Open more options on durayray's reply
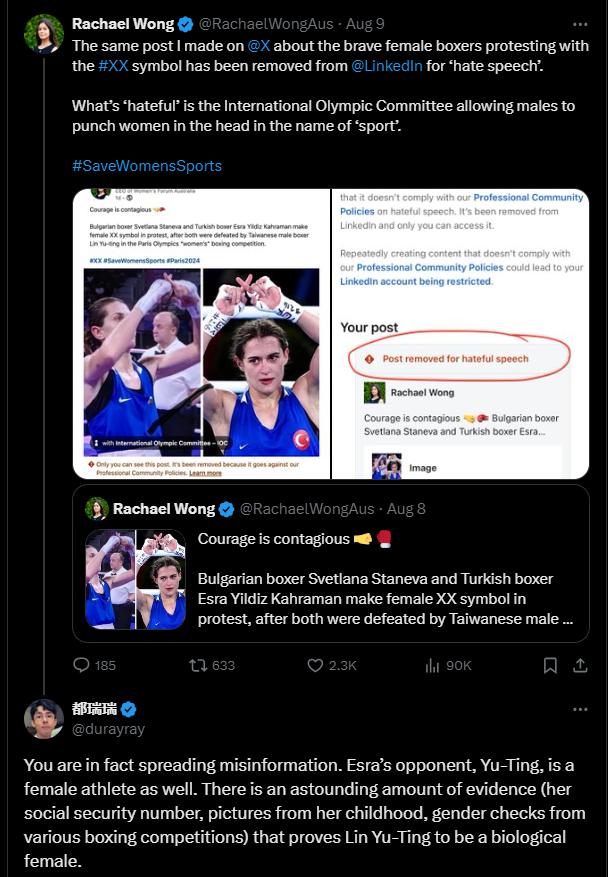This screenshot has width=608, height=877. coord(581,709)
